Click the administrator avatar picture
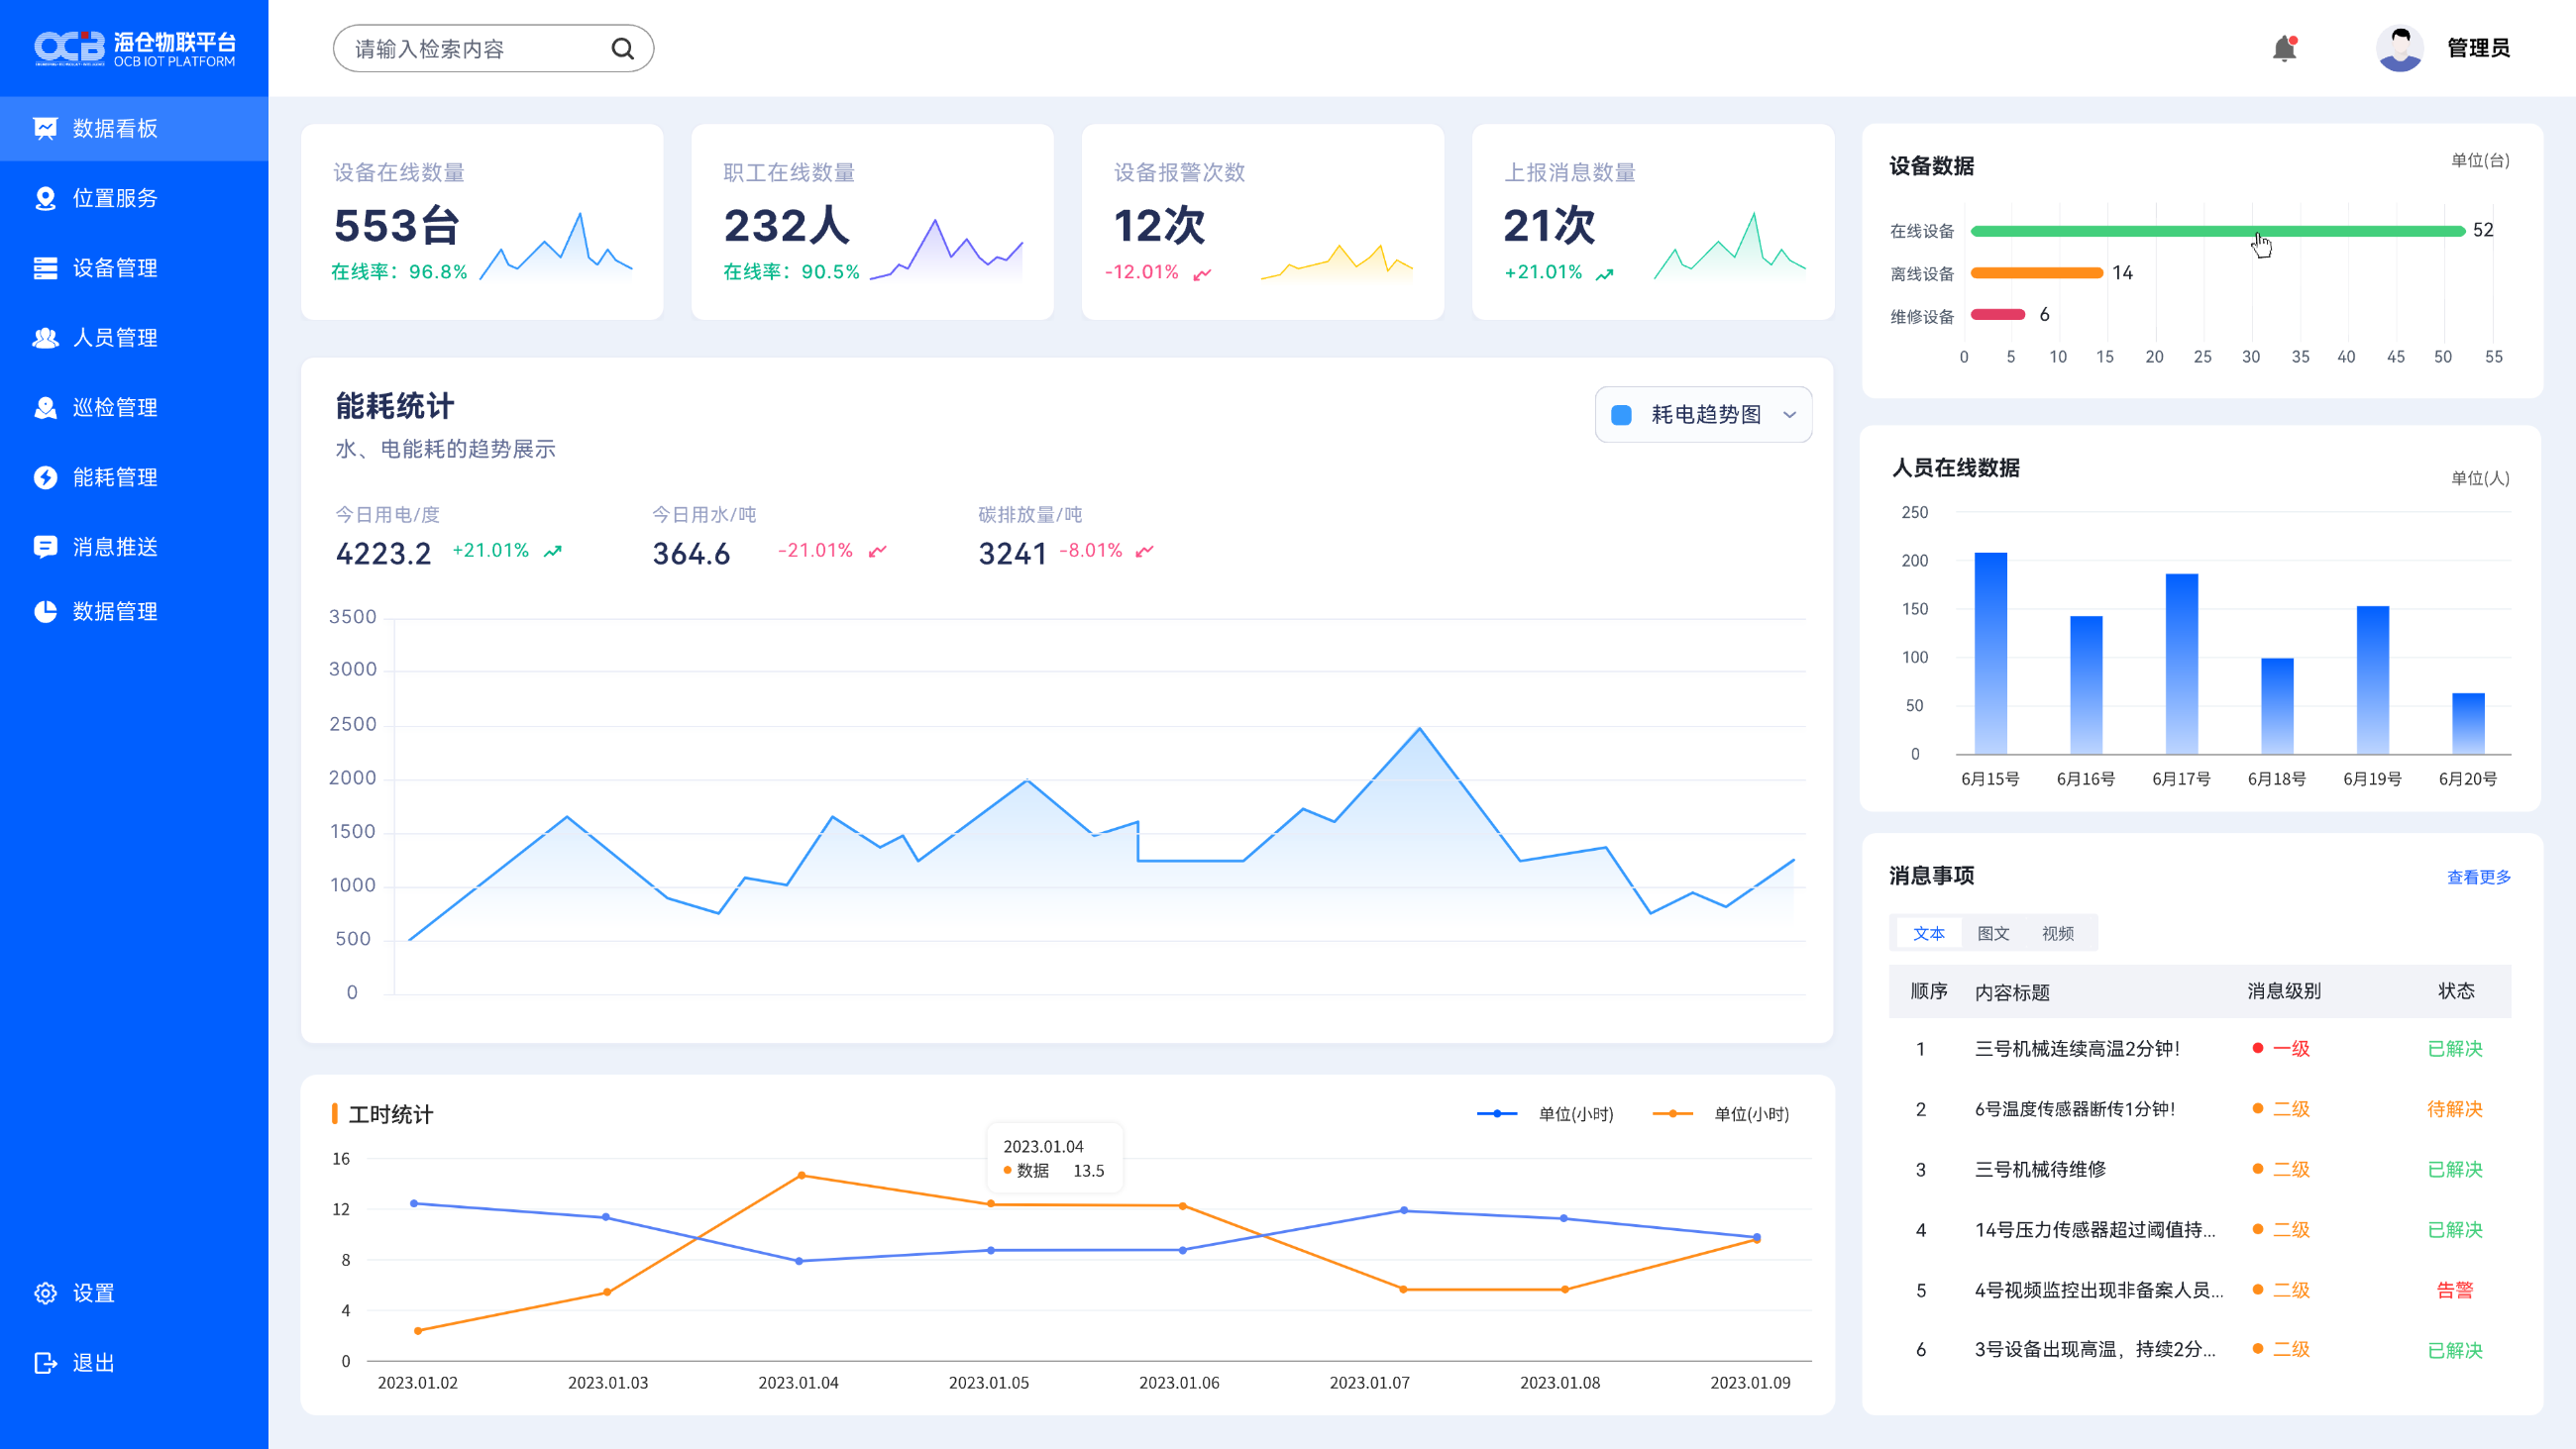Image resolution: width=2576 pixels, height=1449 pixels. coord(2399,48)
